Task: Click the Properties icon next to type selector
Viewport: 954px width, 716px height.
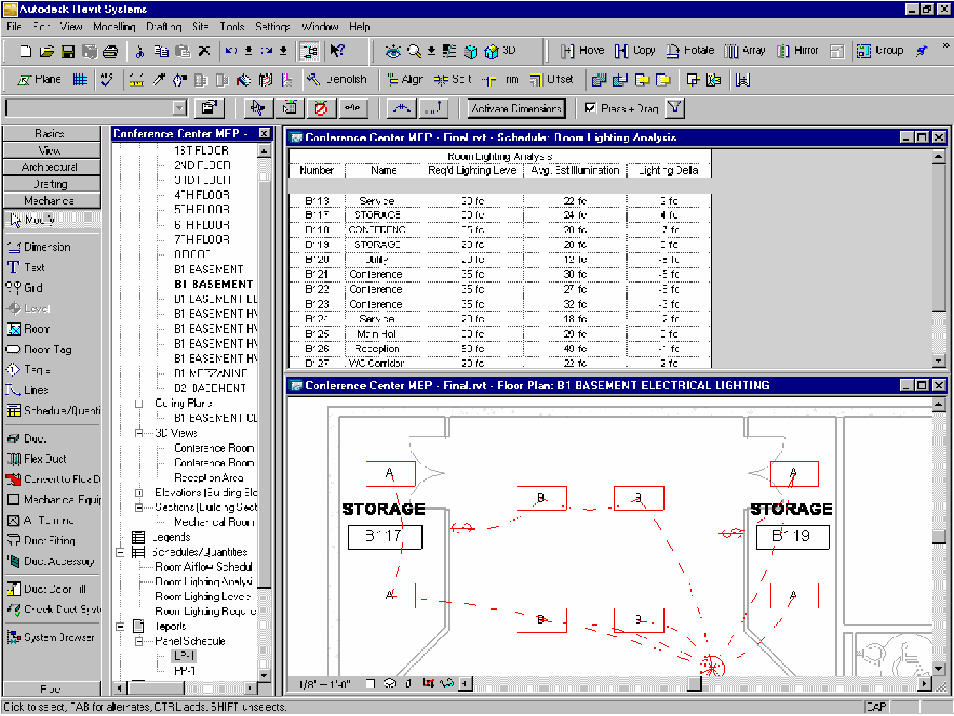Action: pos(209,108)
